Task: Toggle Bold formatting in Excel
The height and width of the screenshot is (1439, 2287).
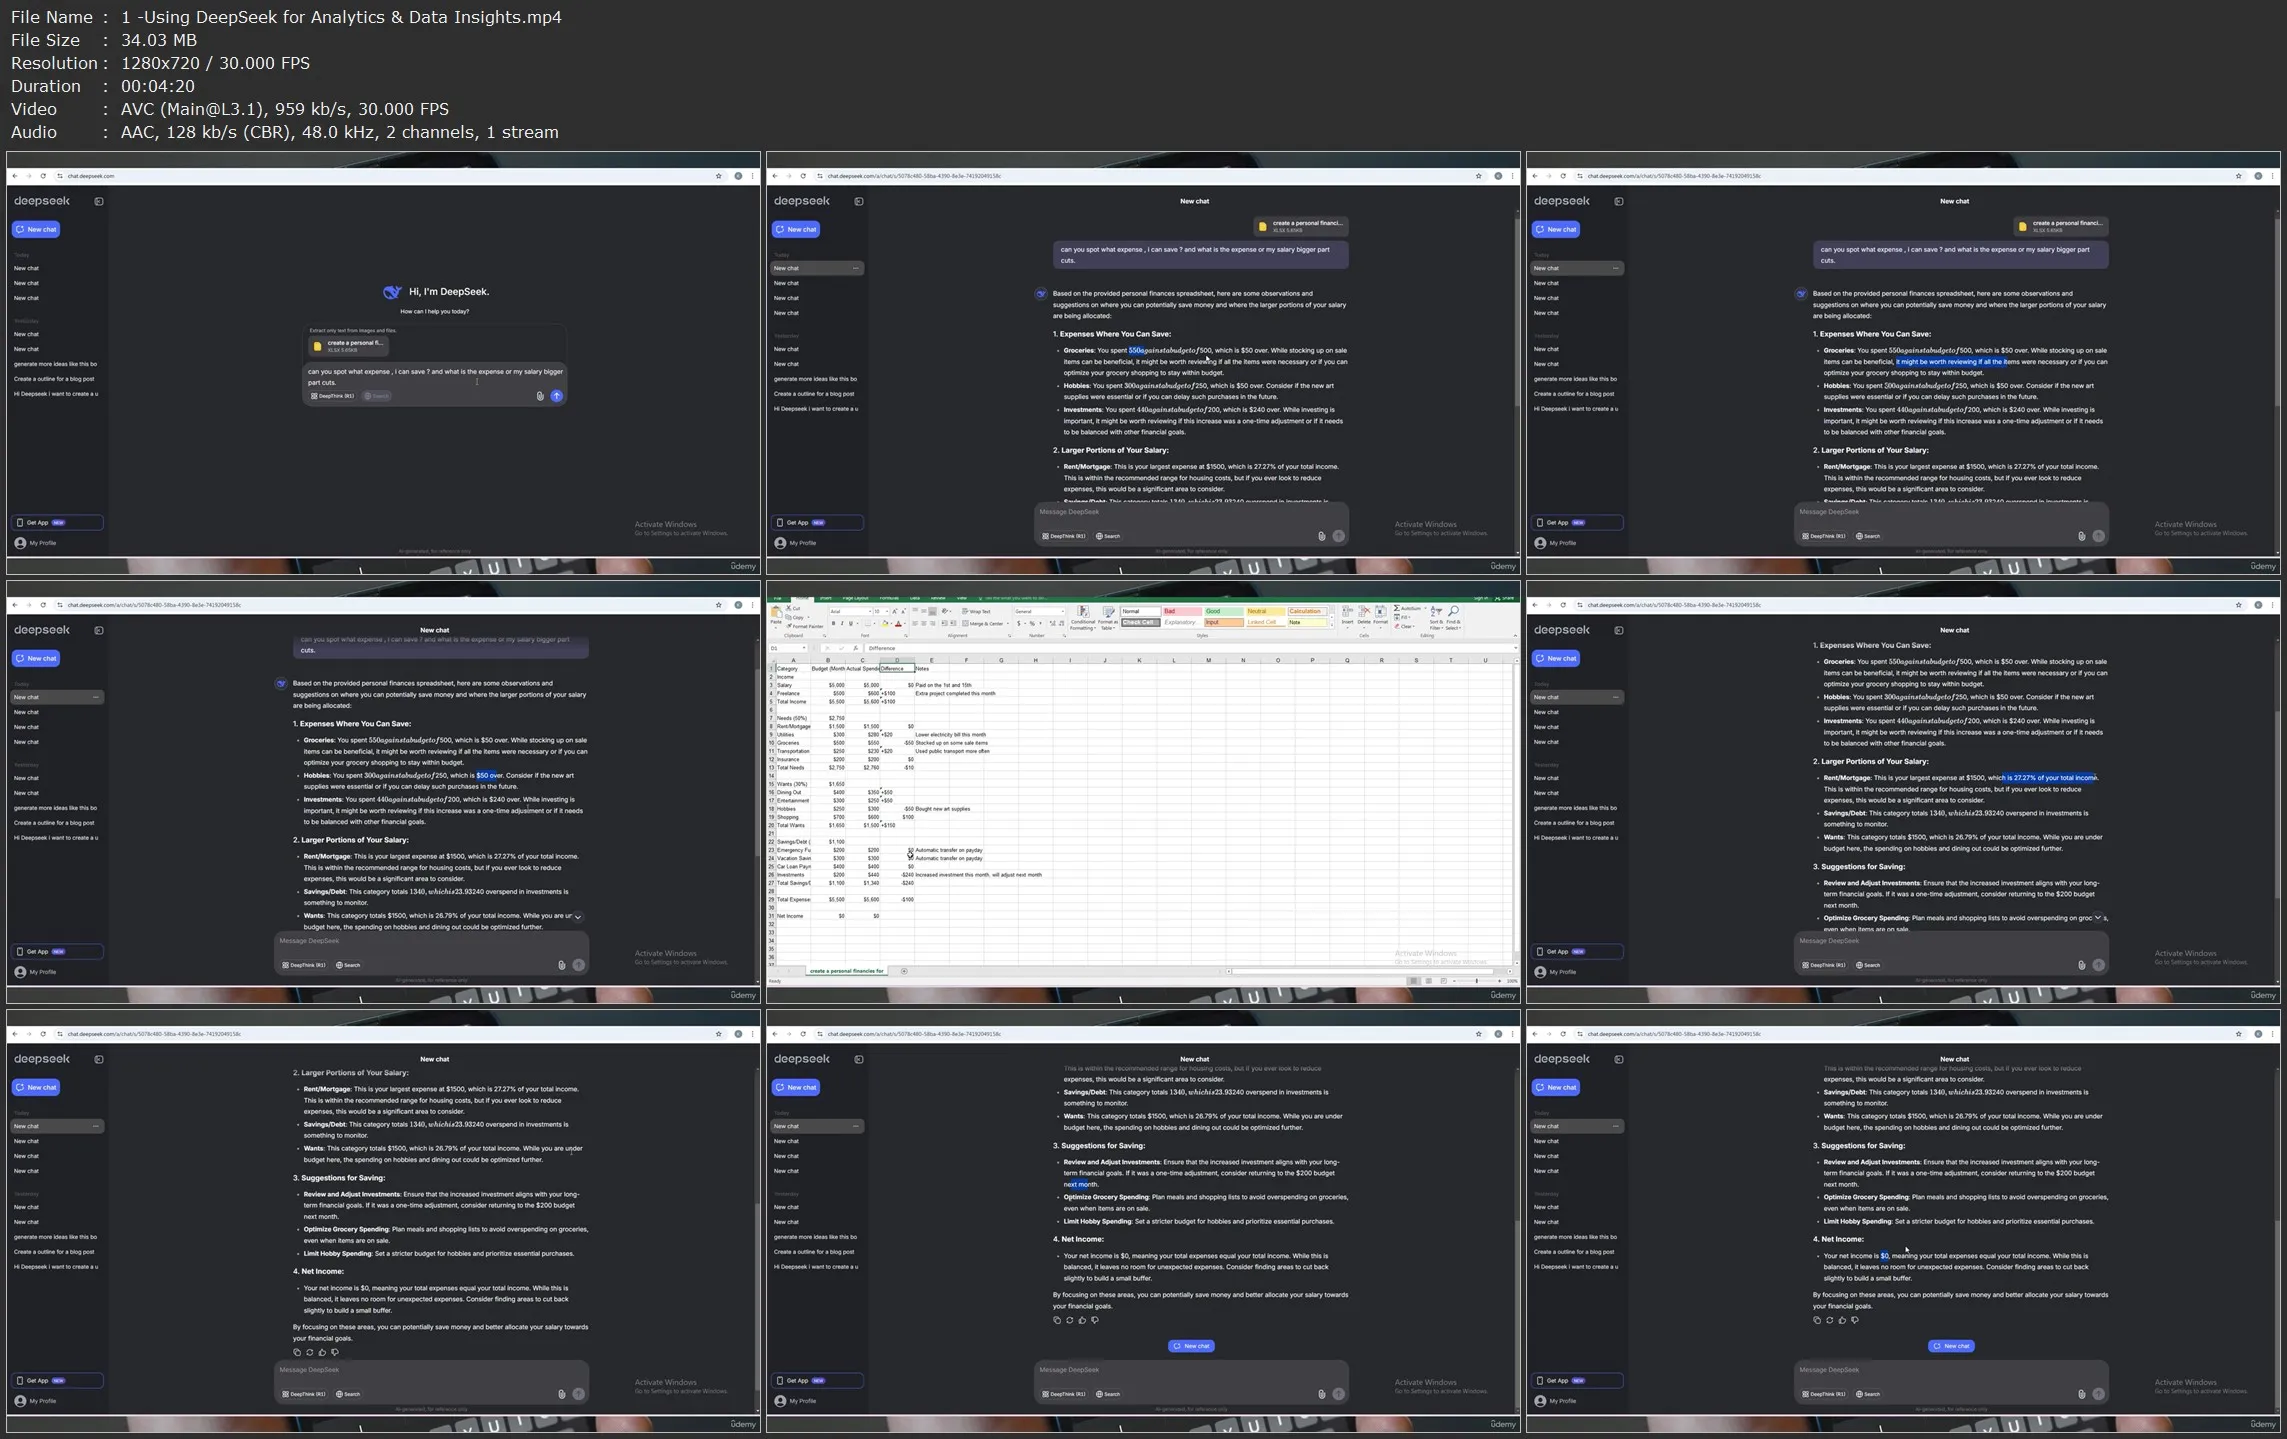Action: click(833, 623)
